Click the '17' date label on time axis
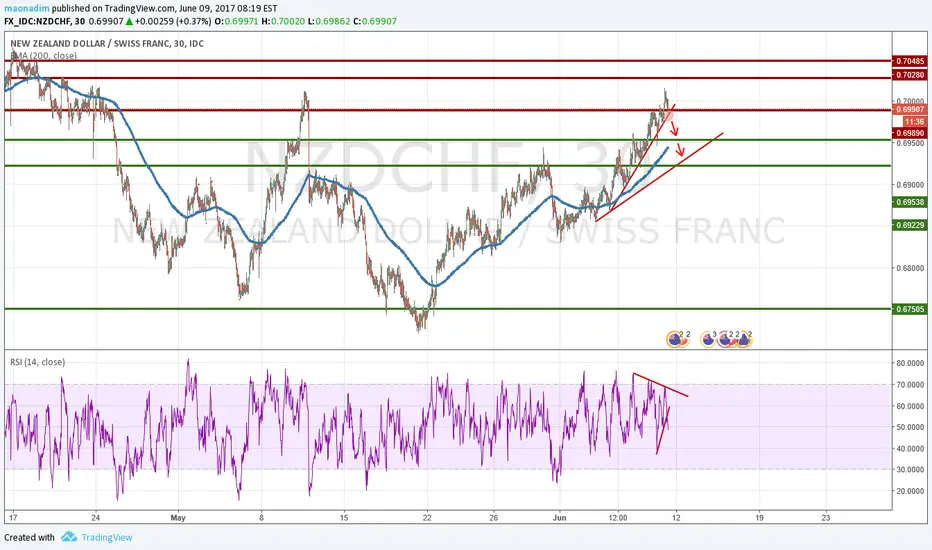Screen dimensions: 932x550 pos(13,518)
